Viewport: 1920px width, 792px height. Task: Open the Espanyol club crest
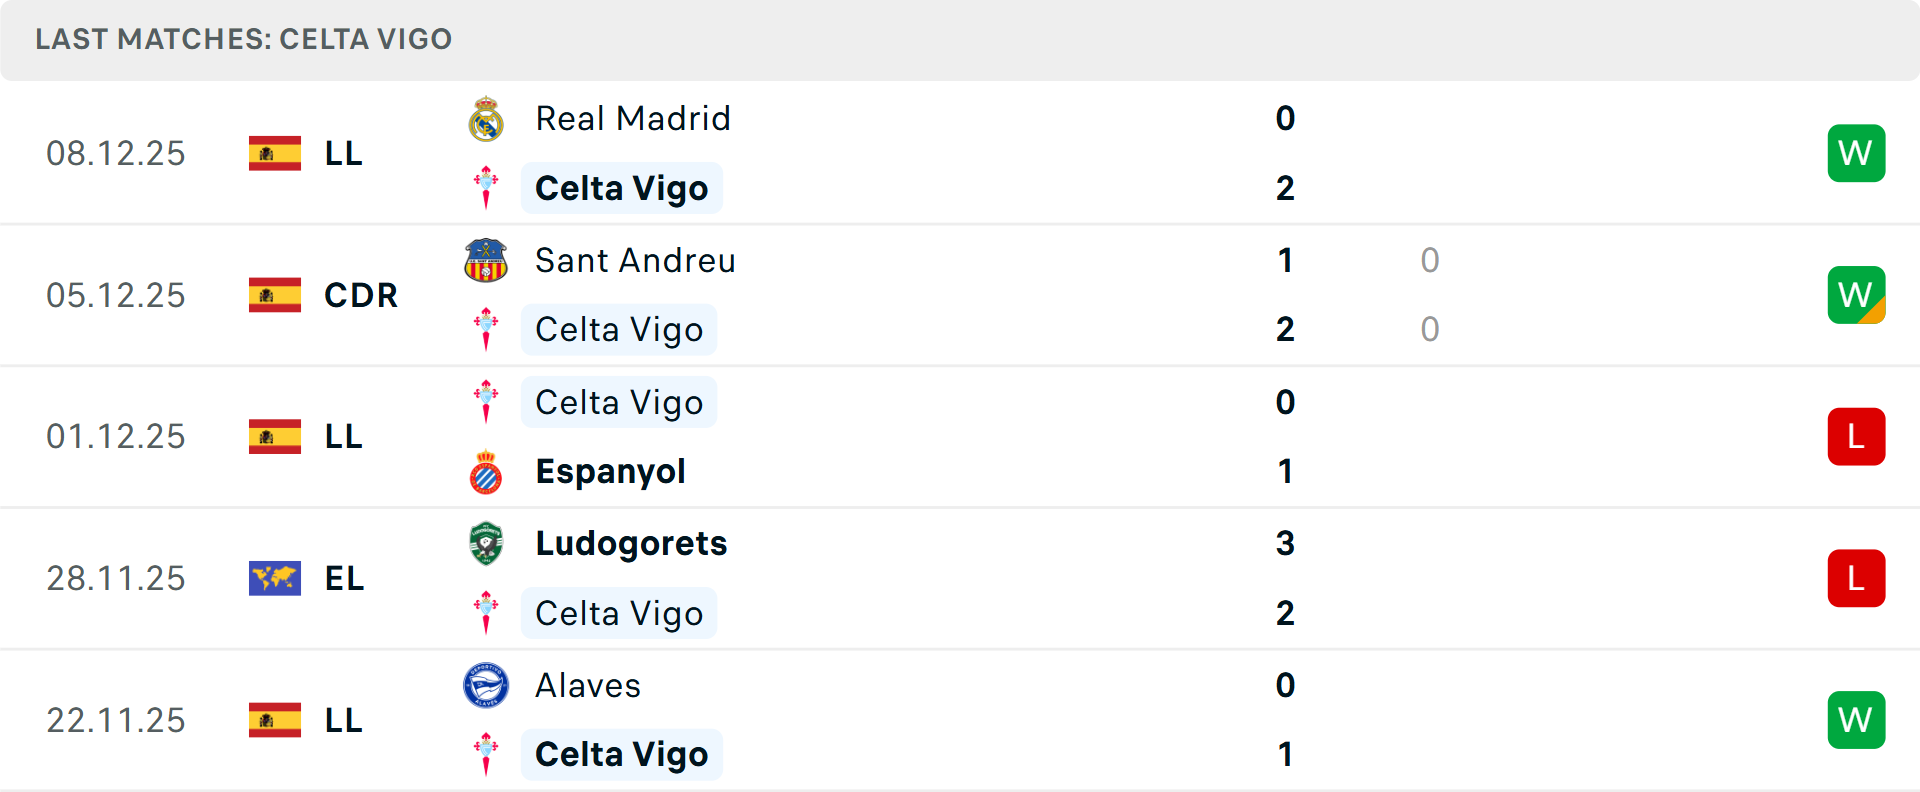click(x=486, y=471)
